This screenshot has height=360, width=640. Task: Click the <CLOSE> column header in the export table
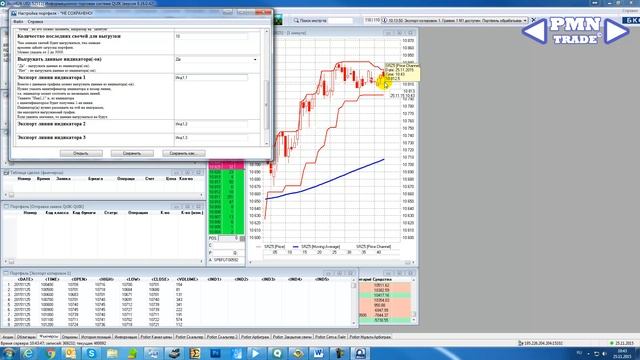tap(160, 279)
